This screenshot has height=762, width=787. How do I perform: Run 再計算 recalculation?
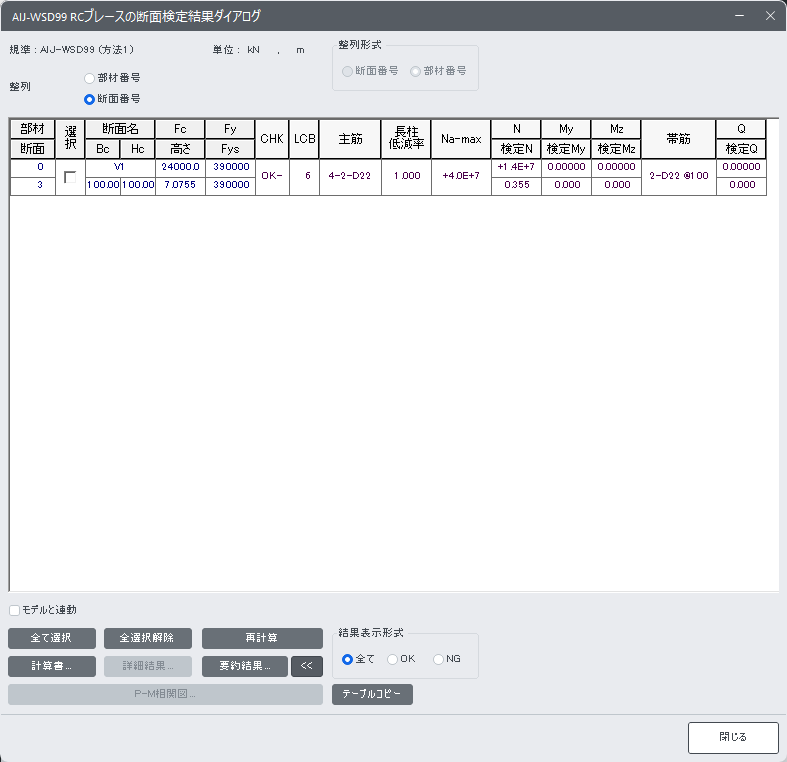pyautogui.click(x=262, y=638)
